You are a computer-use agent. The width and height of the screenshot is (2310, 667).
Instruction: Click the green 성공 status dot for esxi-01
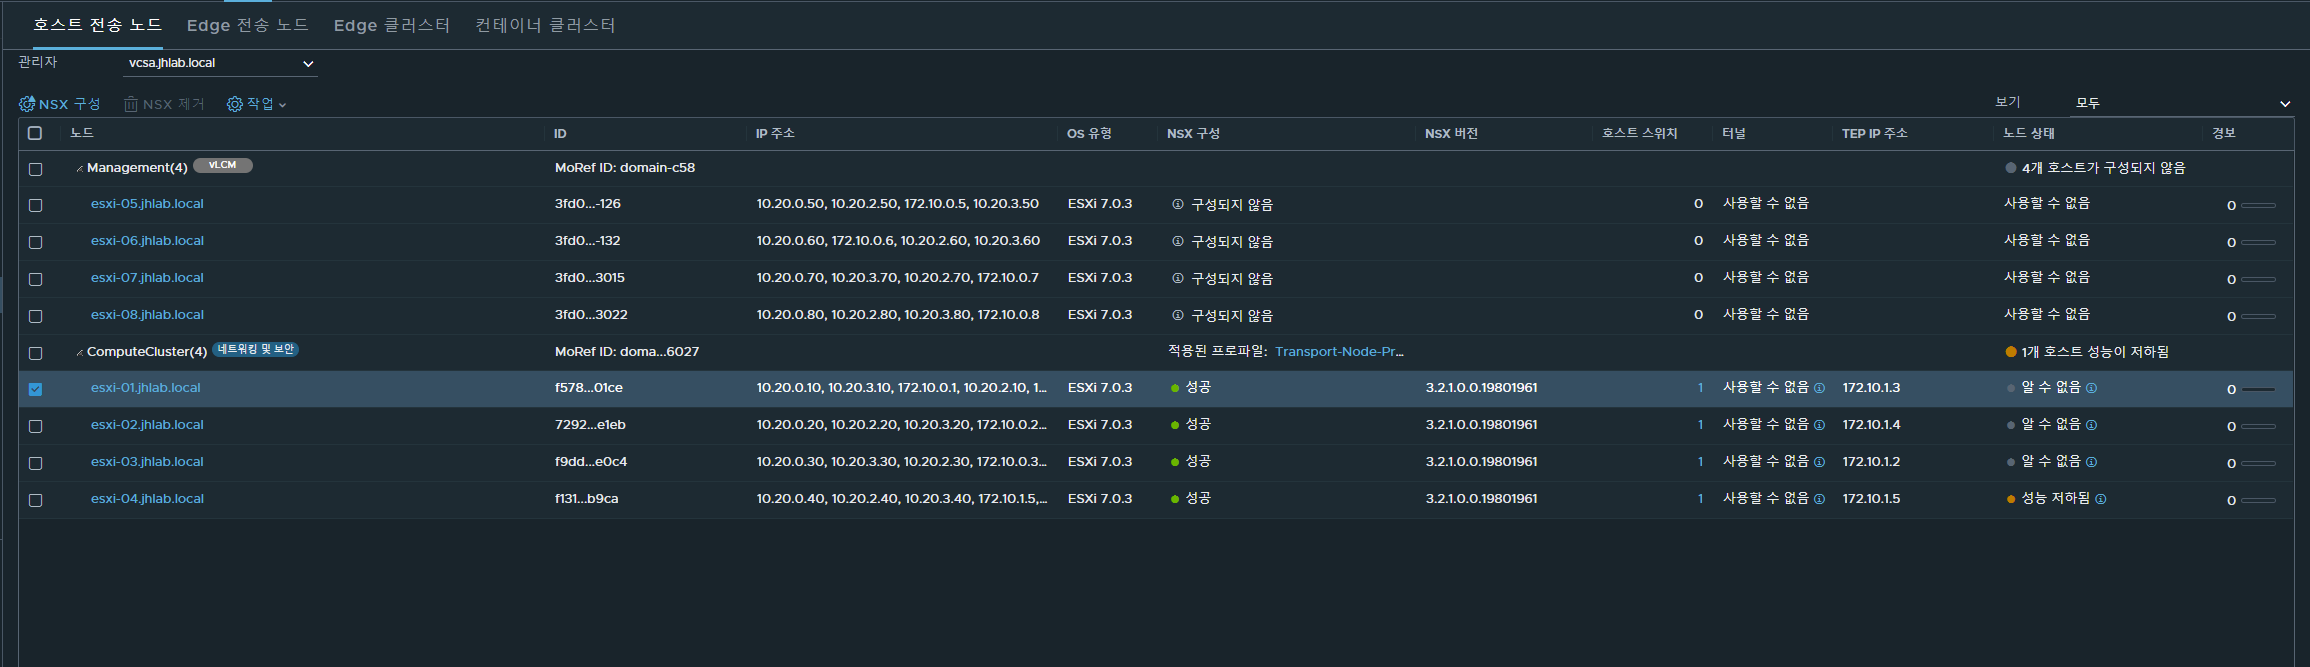(x=1175, y=388)
